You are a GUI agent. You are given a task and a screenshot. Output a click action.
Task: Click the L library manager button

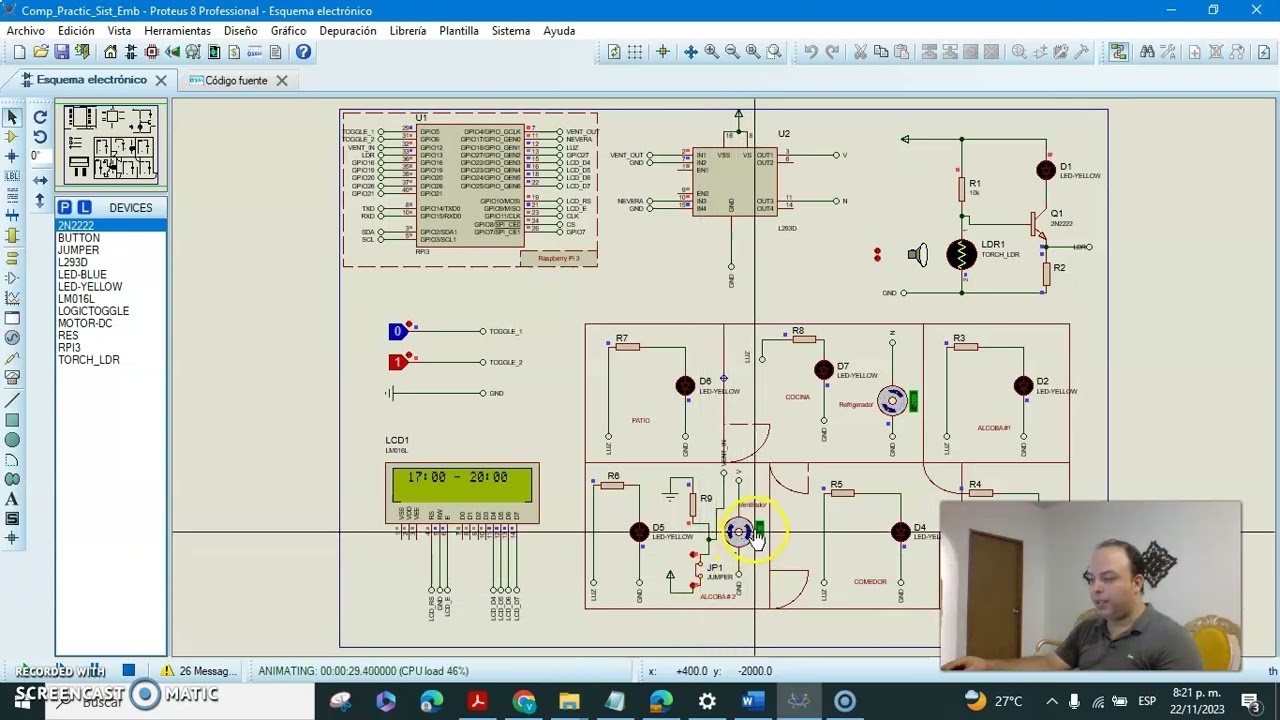pyautogui.click(x=84, y=207)
